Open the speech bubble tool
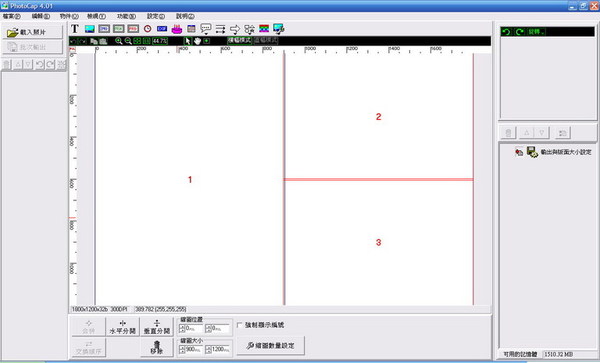The height and width of the screenshot is (363, 600). point(205,29)
